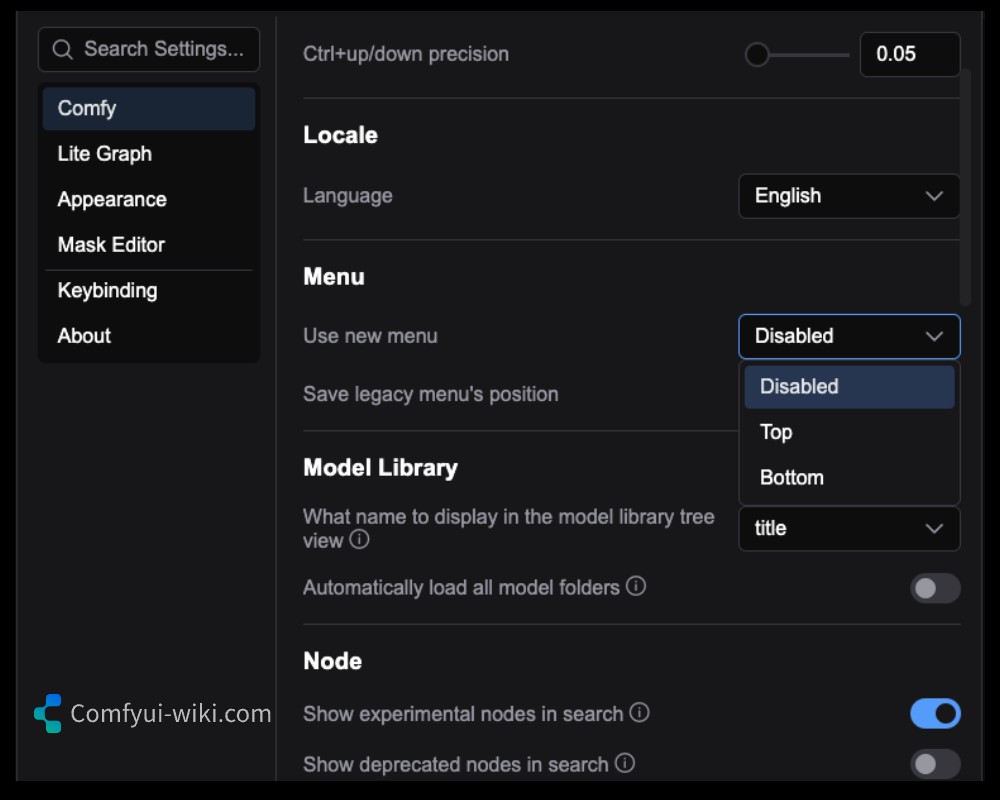Viewport: 1000px width, 800px height.
Task: Collapse the Use new menu dropdown
Action: click(x=848, y=336)
